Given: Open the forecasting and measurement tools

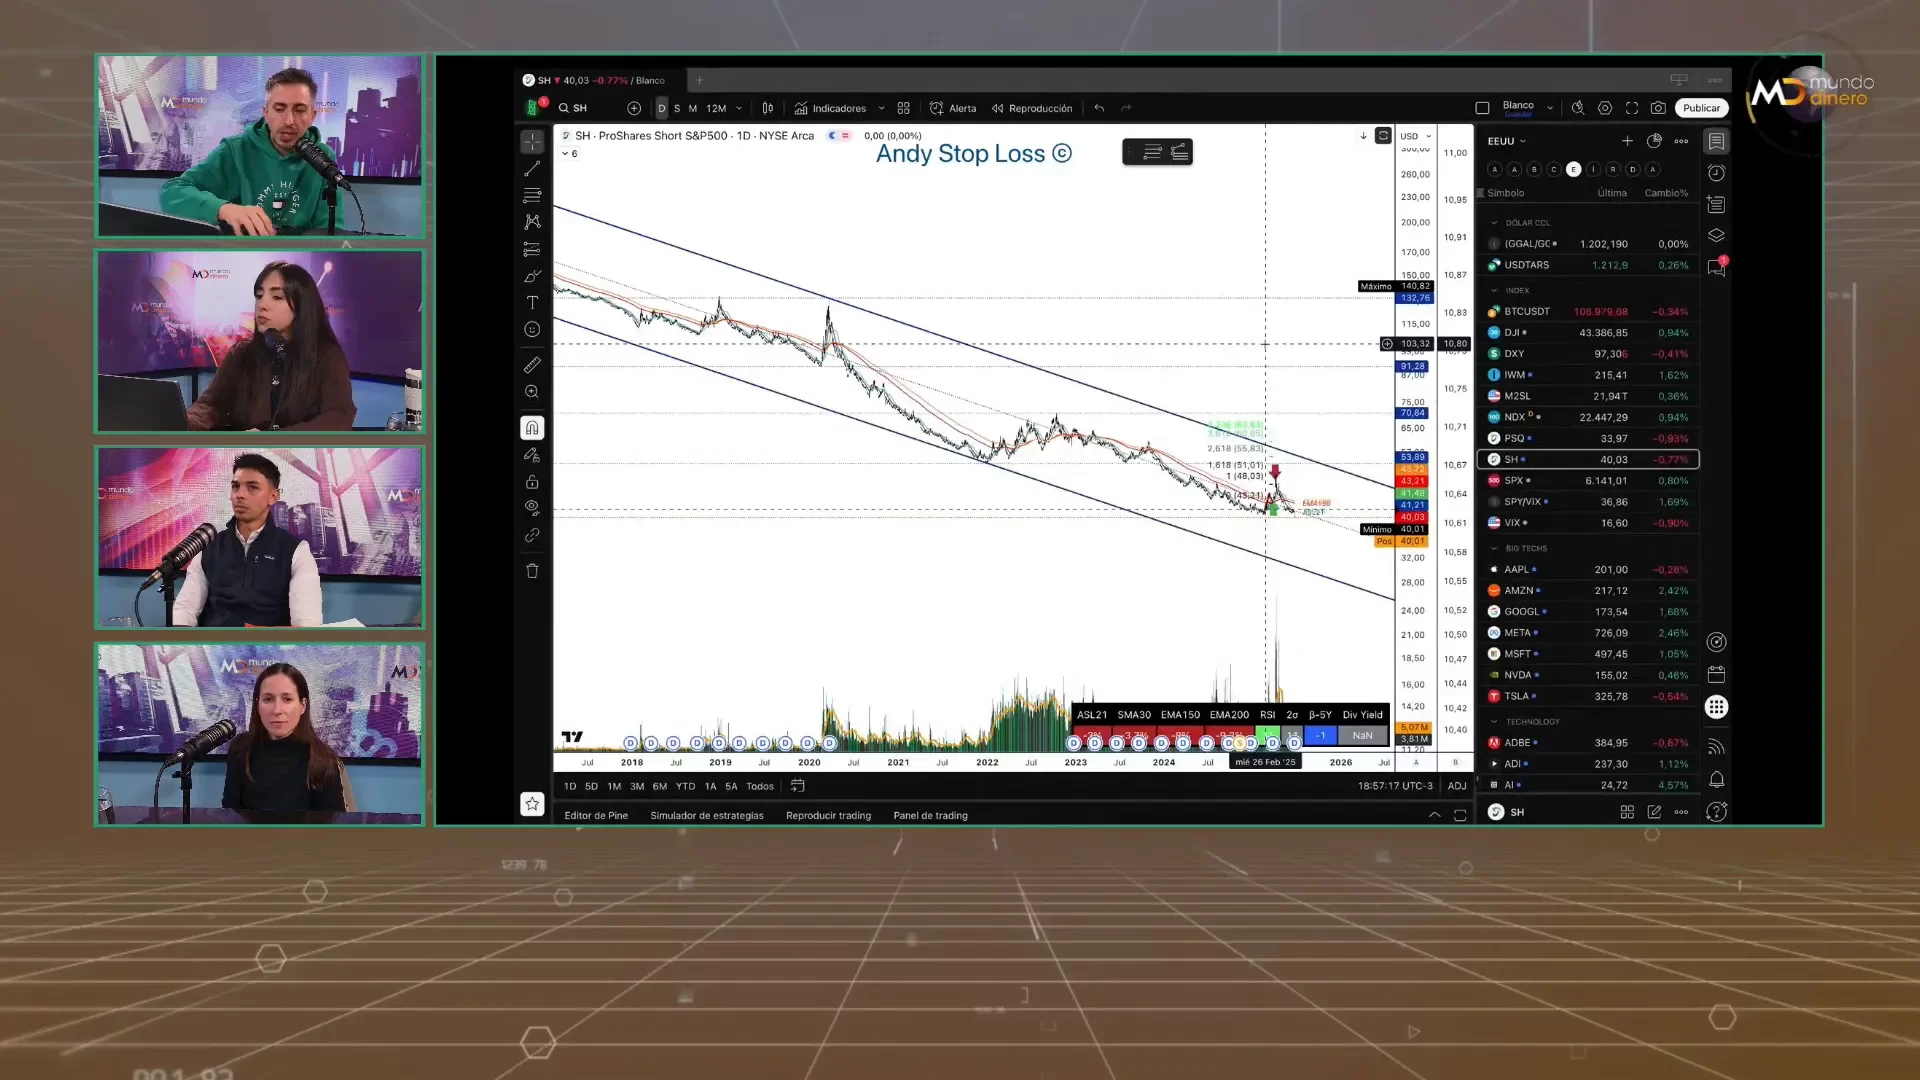Looking at the screenshot, I should pos(532,249).
